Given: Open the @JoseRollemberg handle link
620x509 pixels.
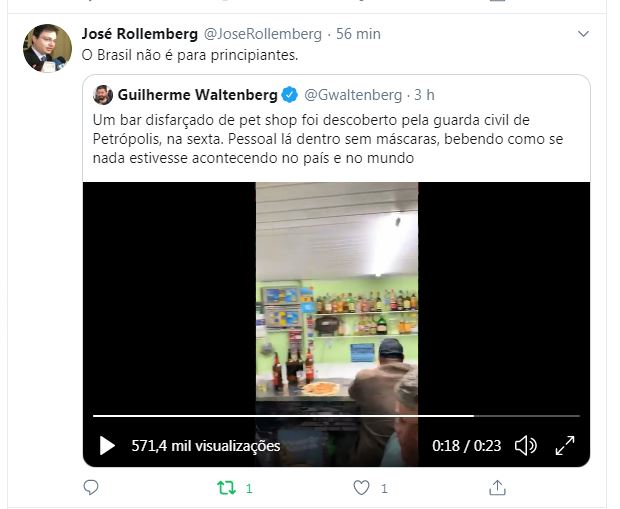Looking at the screenshot, I should [263, 34].
